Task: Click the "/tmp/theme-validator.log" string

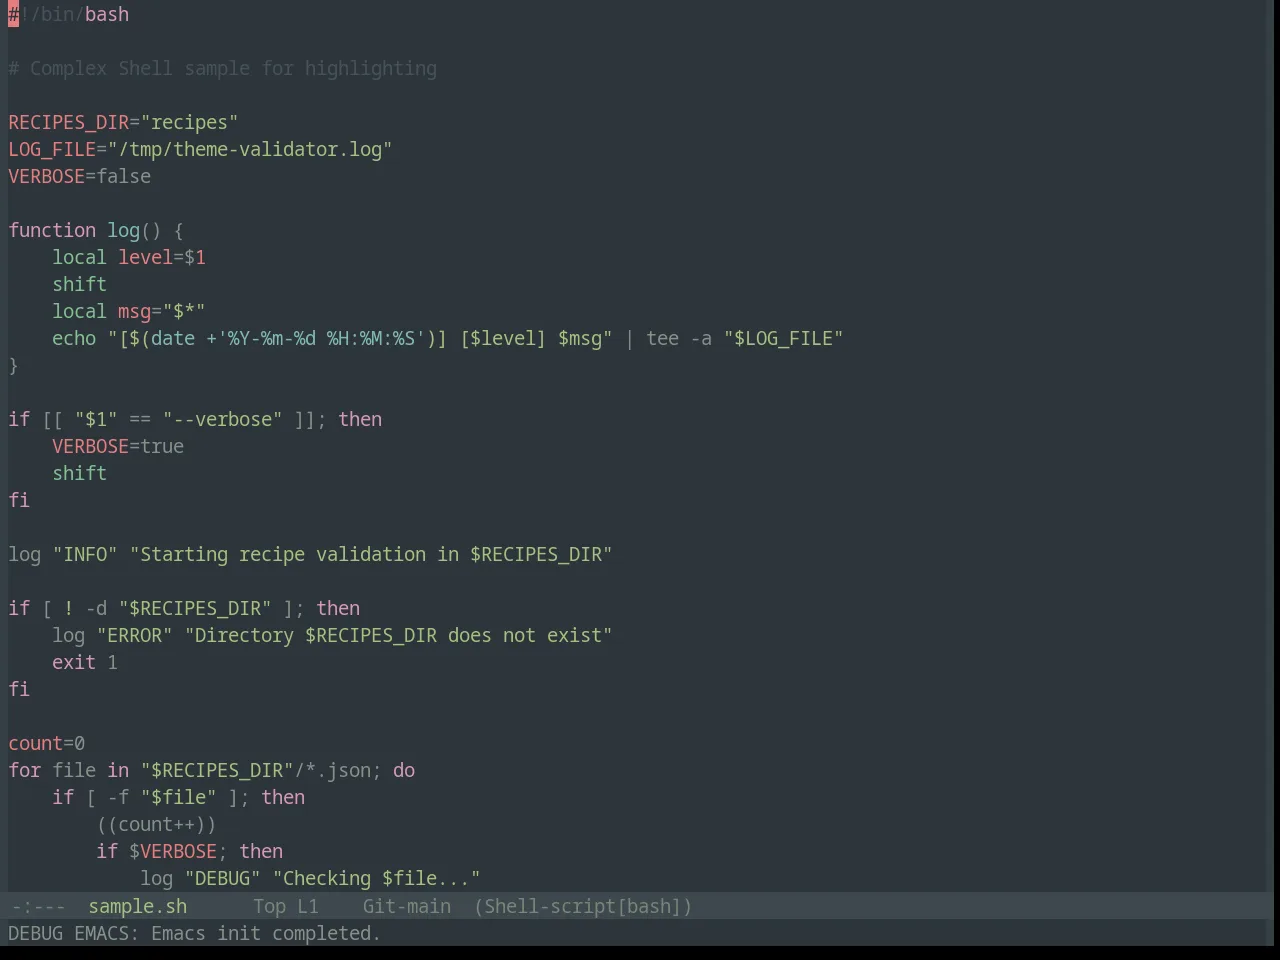Action: 250,149
